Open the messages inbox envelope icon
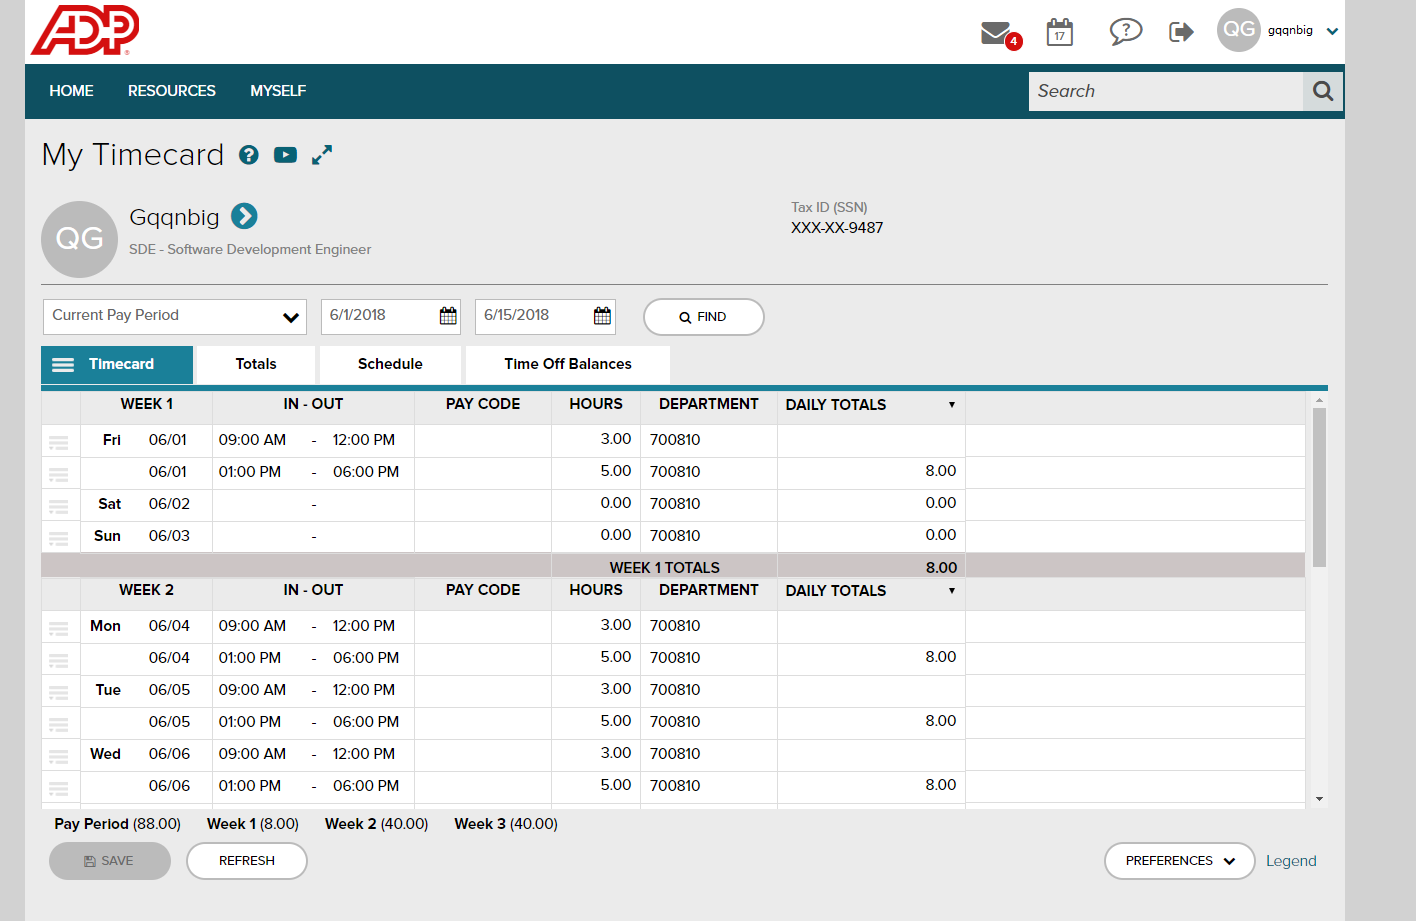Image resolution: width=1416 pixels, height=921 pixels. [994, 31]
